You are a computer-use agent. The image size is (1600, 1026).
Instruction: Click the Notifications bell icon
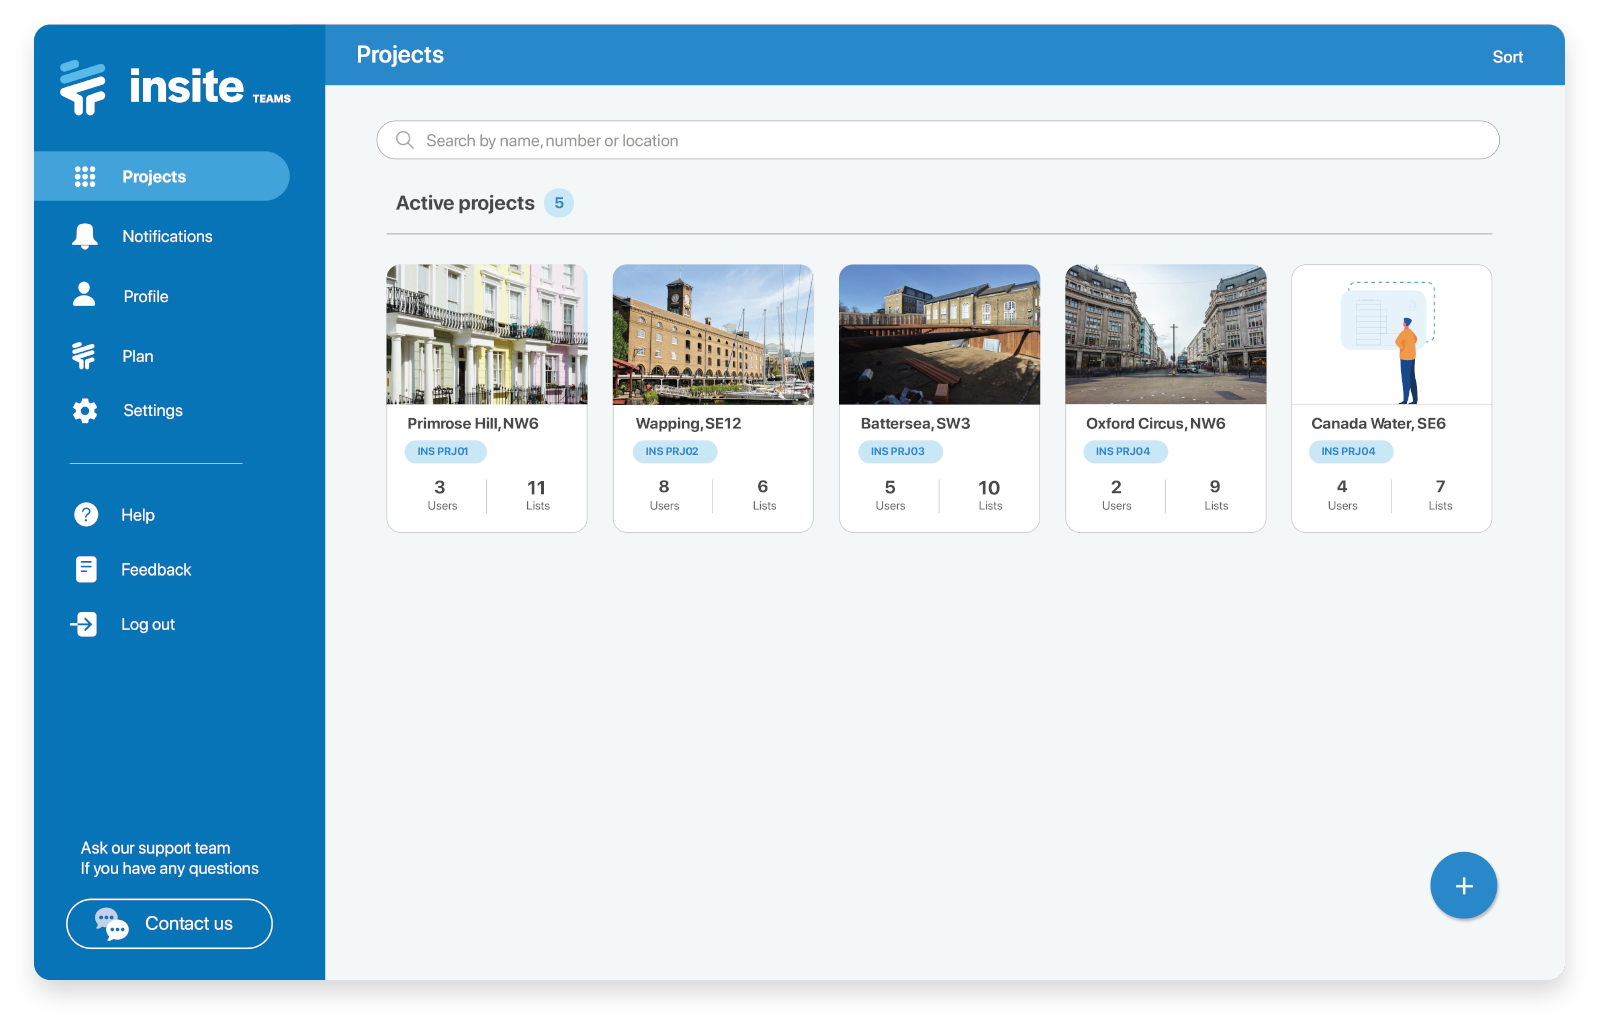click(x=85, y=236)
